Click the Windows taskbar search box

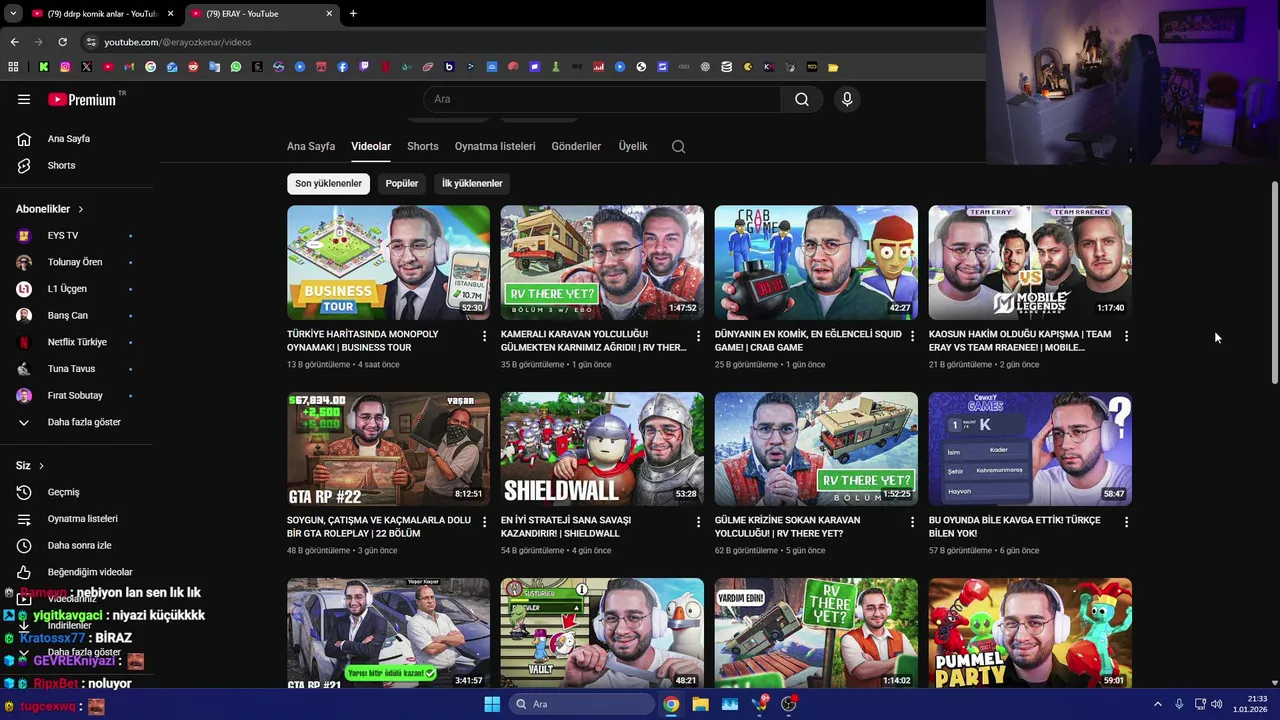click(x=582, y=704)
